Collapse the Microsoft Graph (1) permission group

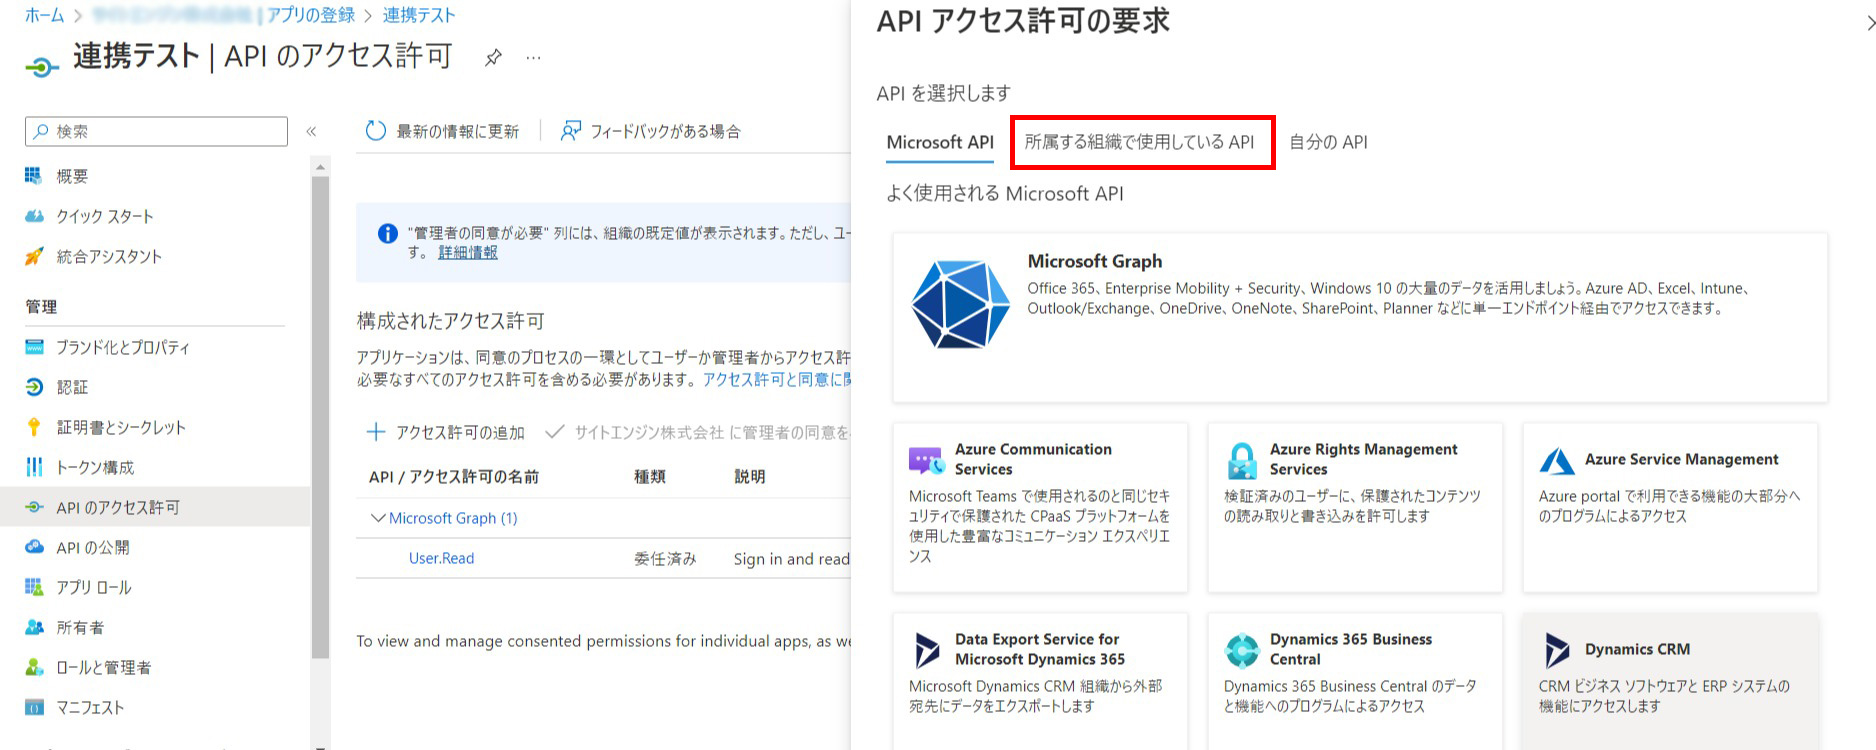[378, 518]
